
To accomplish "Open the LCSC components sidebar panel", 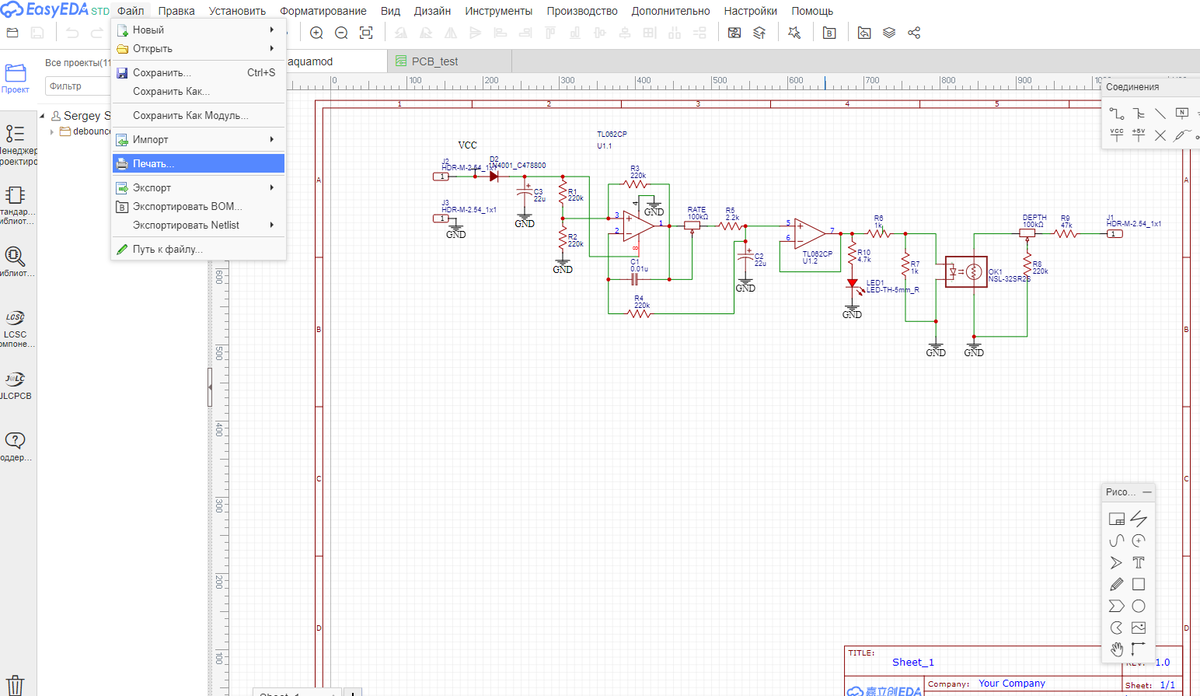I will click(x=15, y=325).
